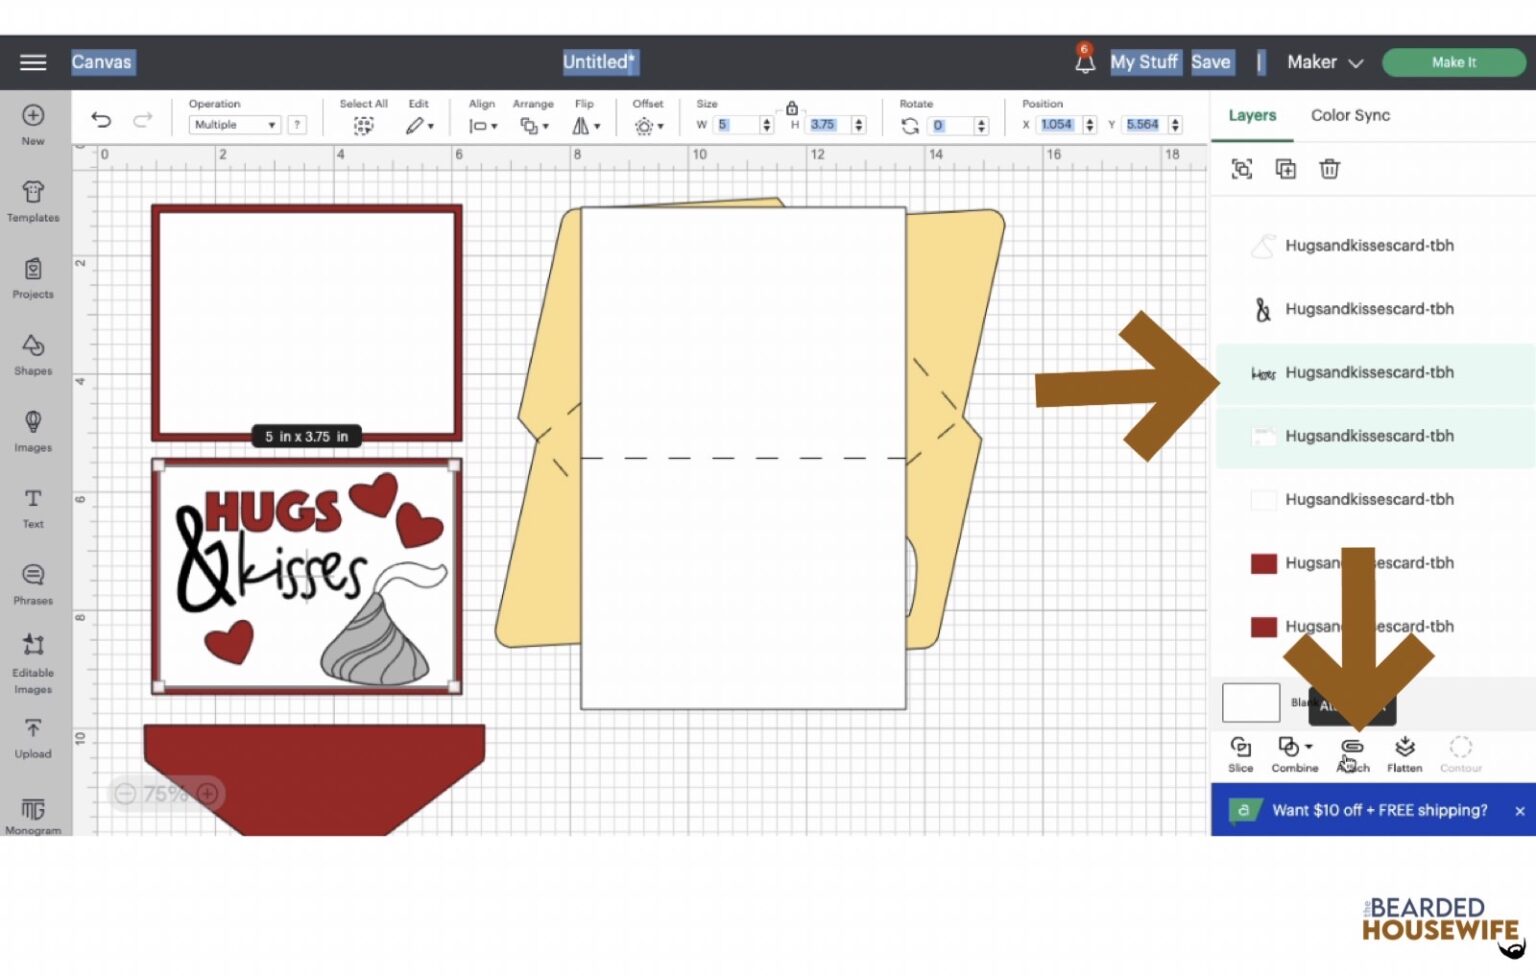Viewport: 1536px width, 976px height.
Task: Click the green Make It button
Action: (x=1453, y=62)
